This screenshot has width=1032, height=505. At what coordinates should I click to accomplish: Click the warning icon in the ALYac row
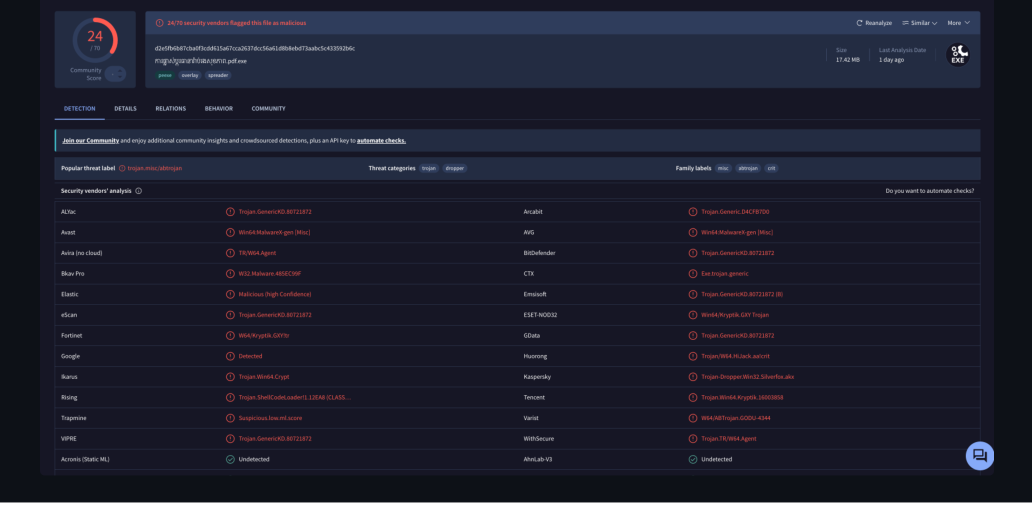click(230, 212)
